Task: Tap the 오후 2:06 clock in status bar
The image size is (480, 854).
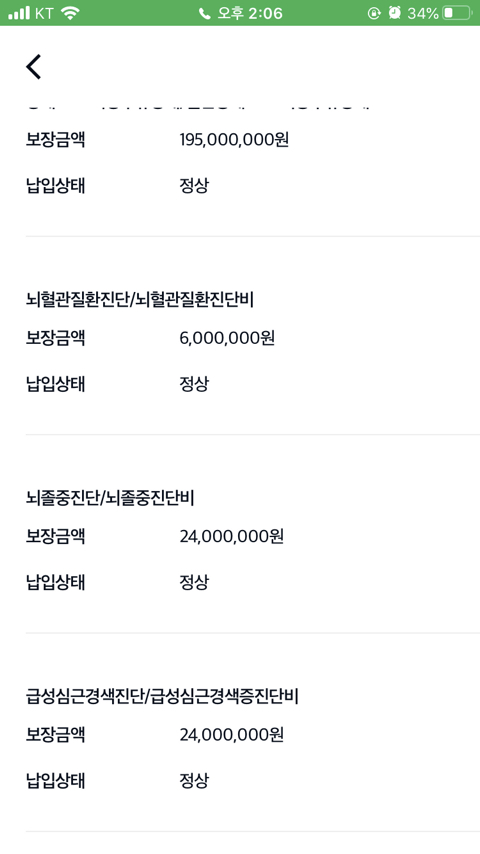Action: click(250, 13)
